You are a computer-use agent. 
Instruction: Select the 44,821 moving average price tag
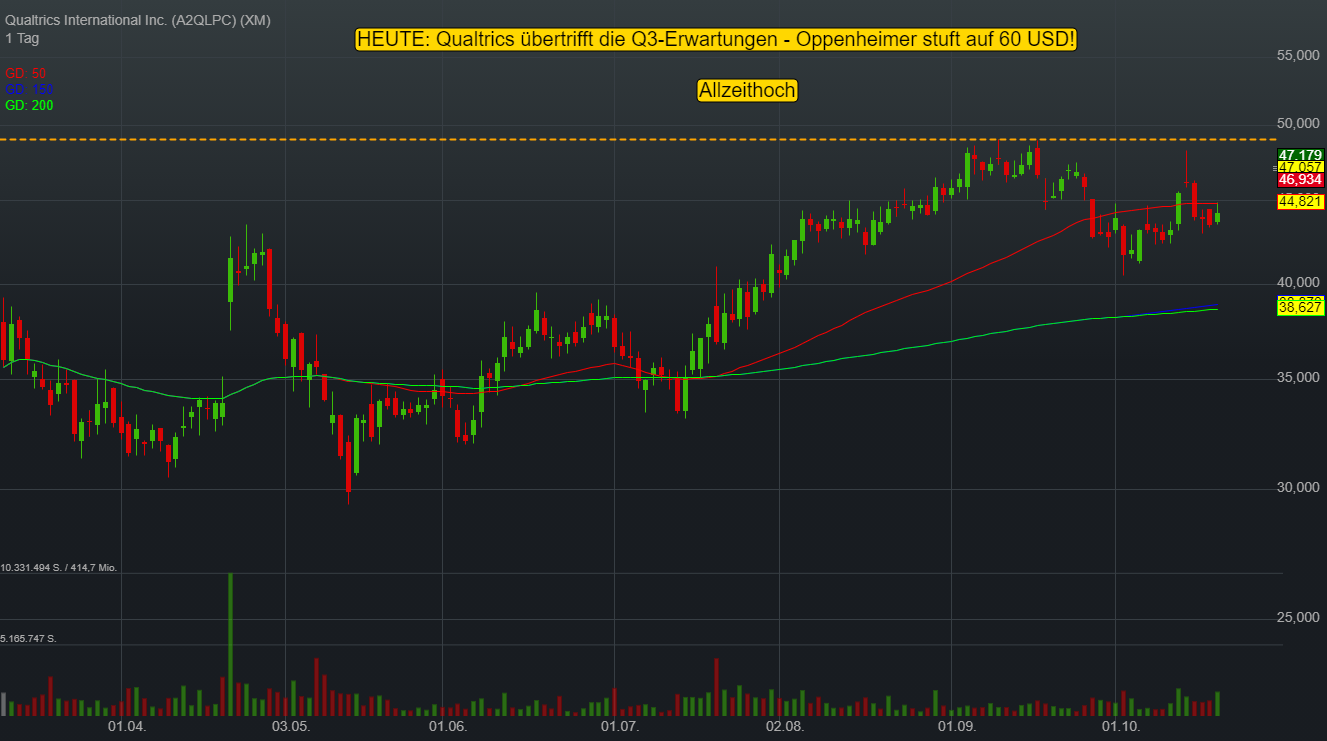point(1300,202)
